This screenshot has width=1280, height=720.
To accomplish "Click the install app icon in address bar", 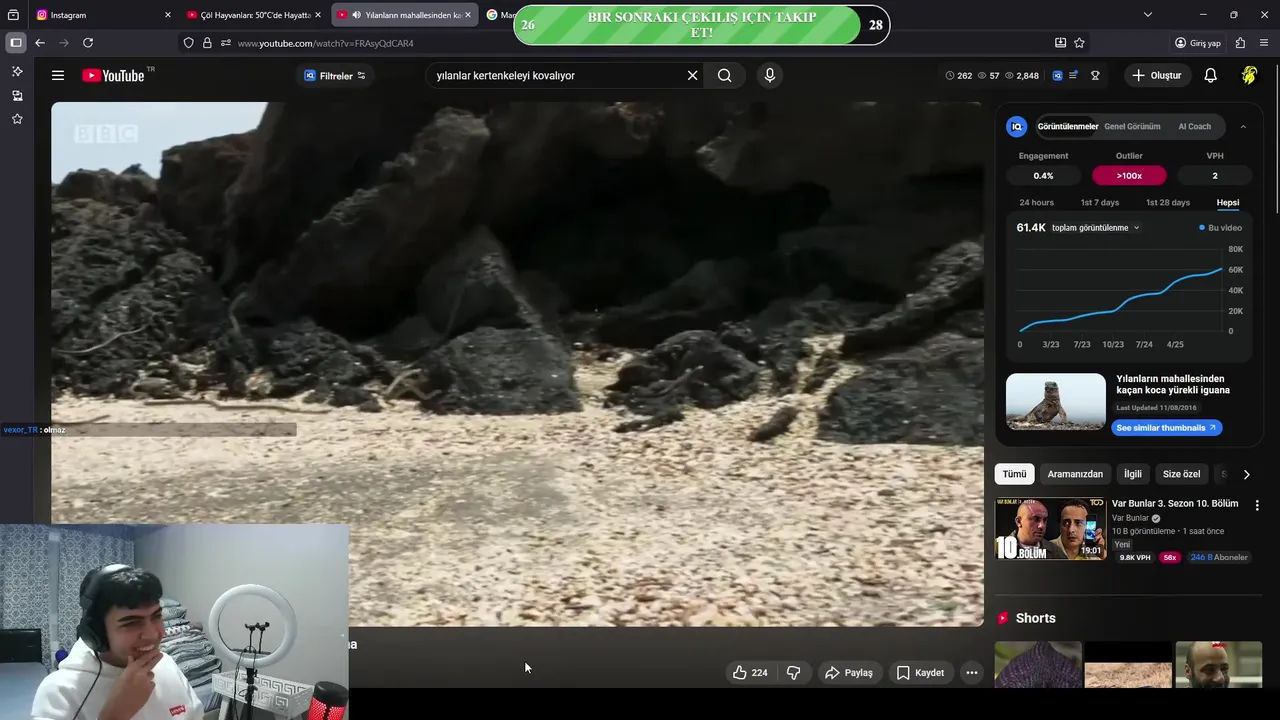I will coord(1060,43).
